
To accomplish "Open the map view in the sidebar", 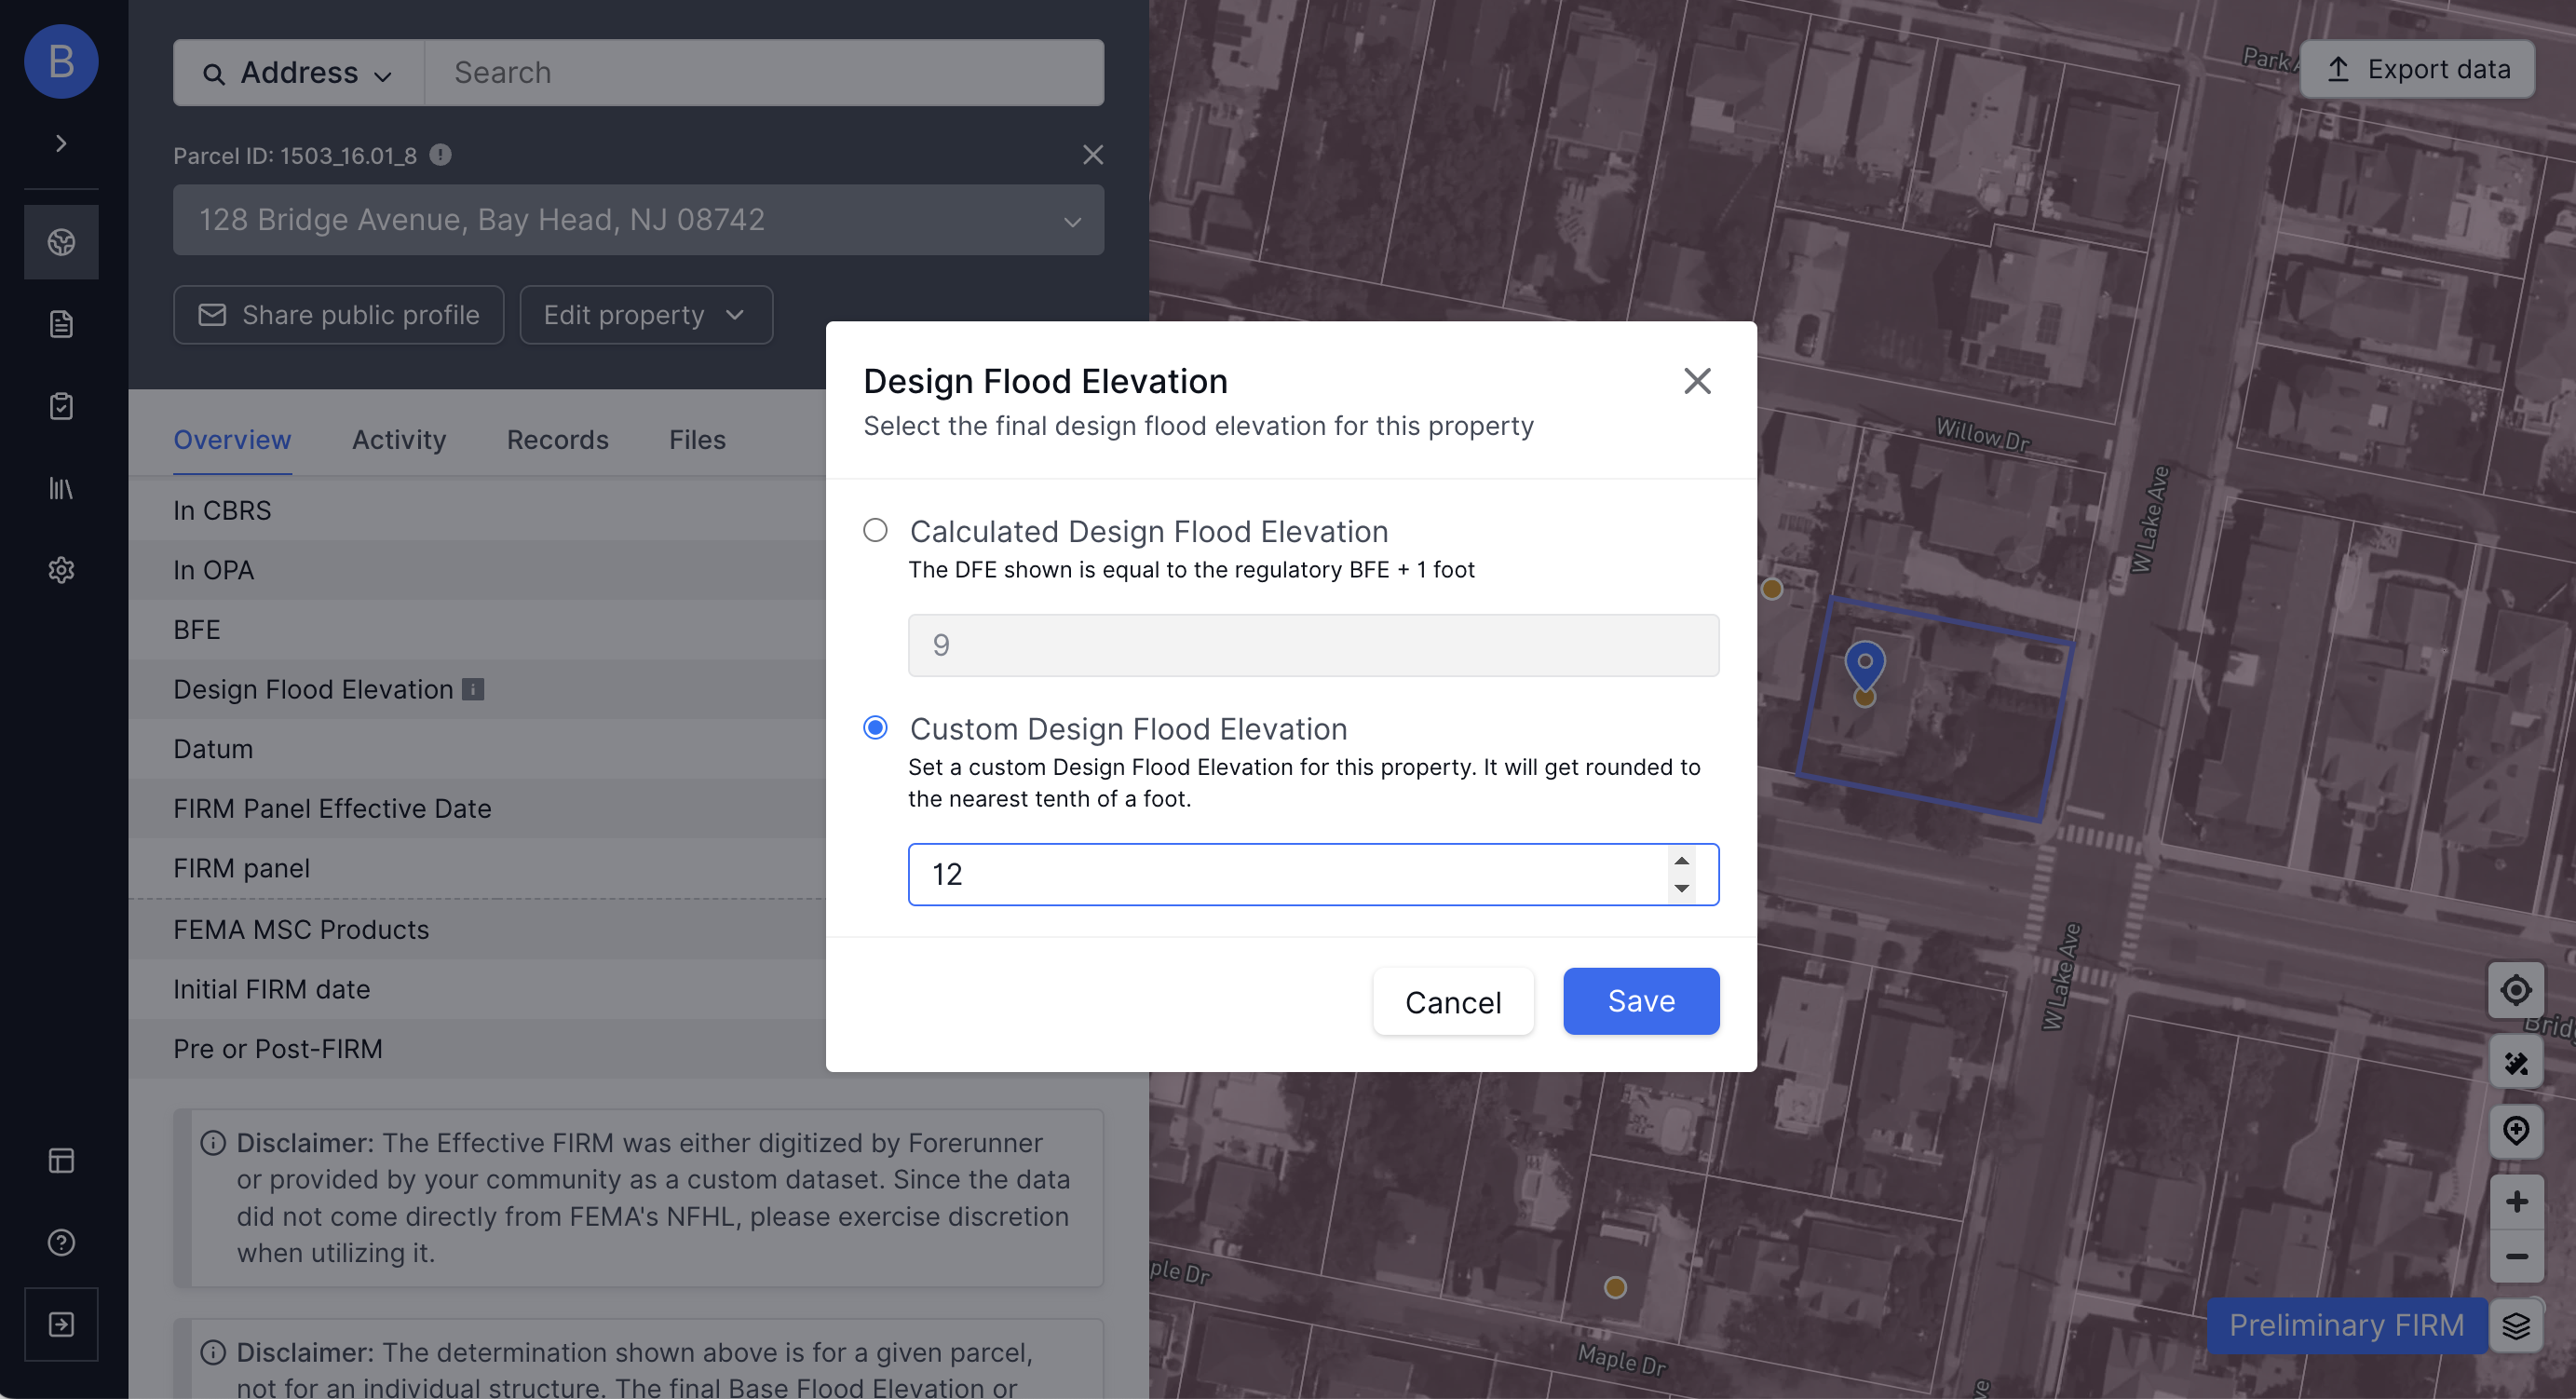I will pos(61,241).
